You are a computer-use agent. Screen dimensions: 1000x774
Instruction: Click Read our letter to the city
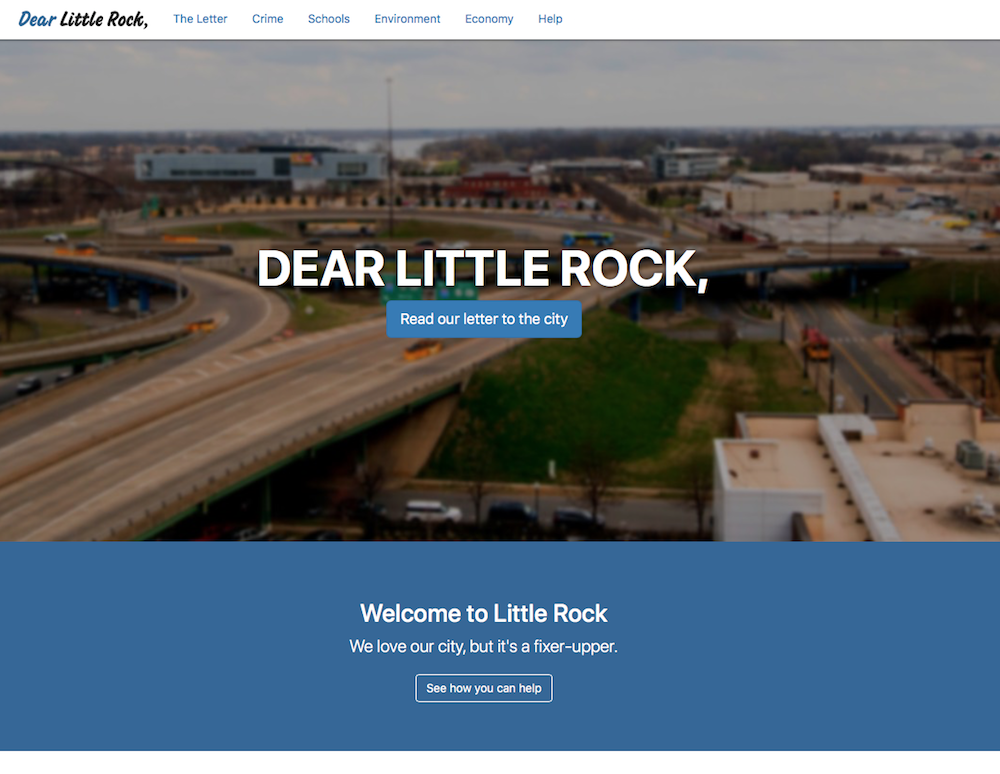pos(484,319)
